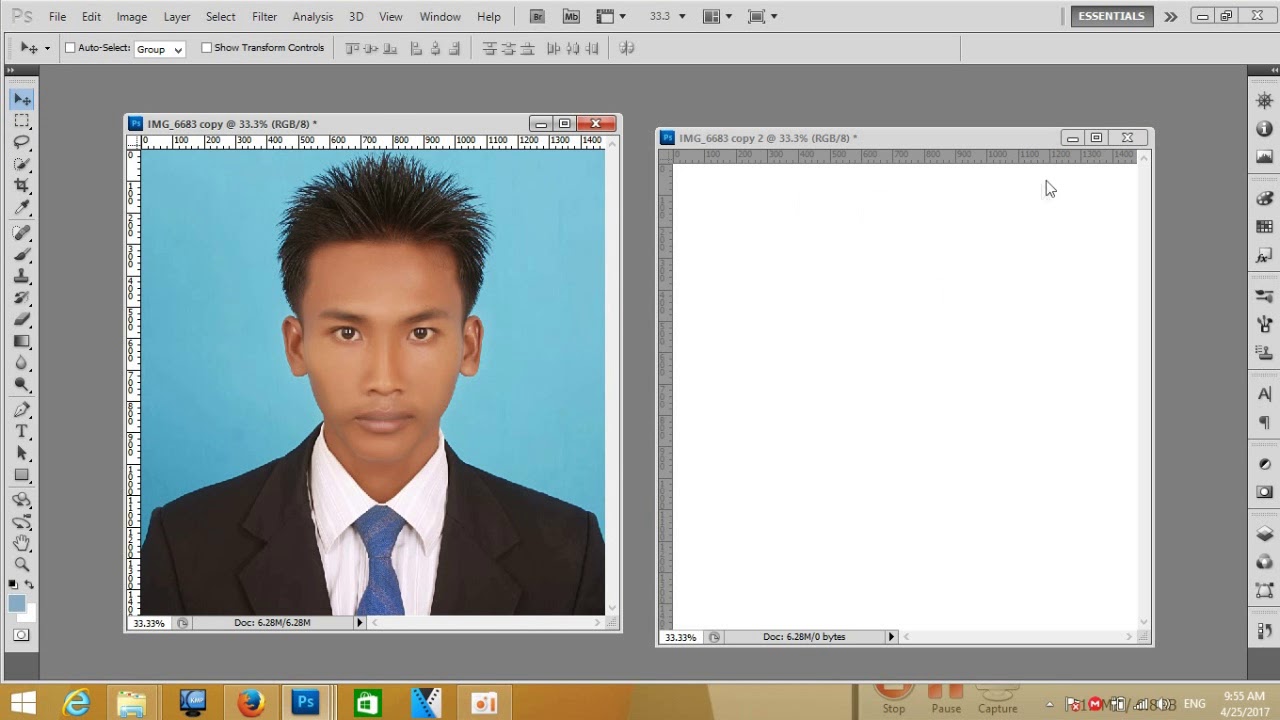Screen dimensions: 1280x720
Task: Select the History Brush tool
Action: point(22,298)
